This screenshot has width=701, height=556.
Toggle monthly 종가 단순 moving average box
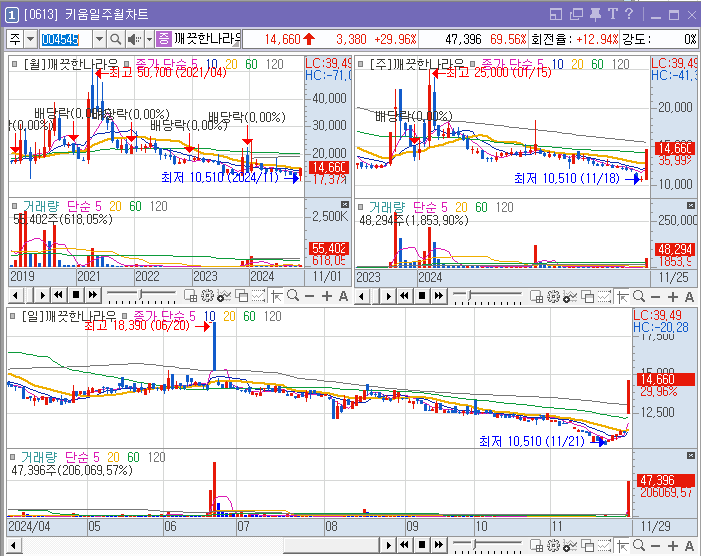[x=127, y=64]
